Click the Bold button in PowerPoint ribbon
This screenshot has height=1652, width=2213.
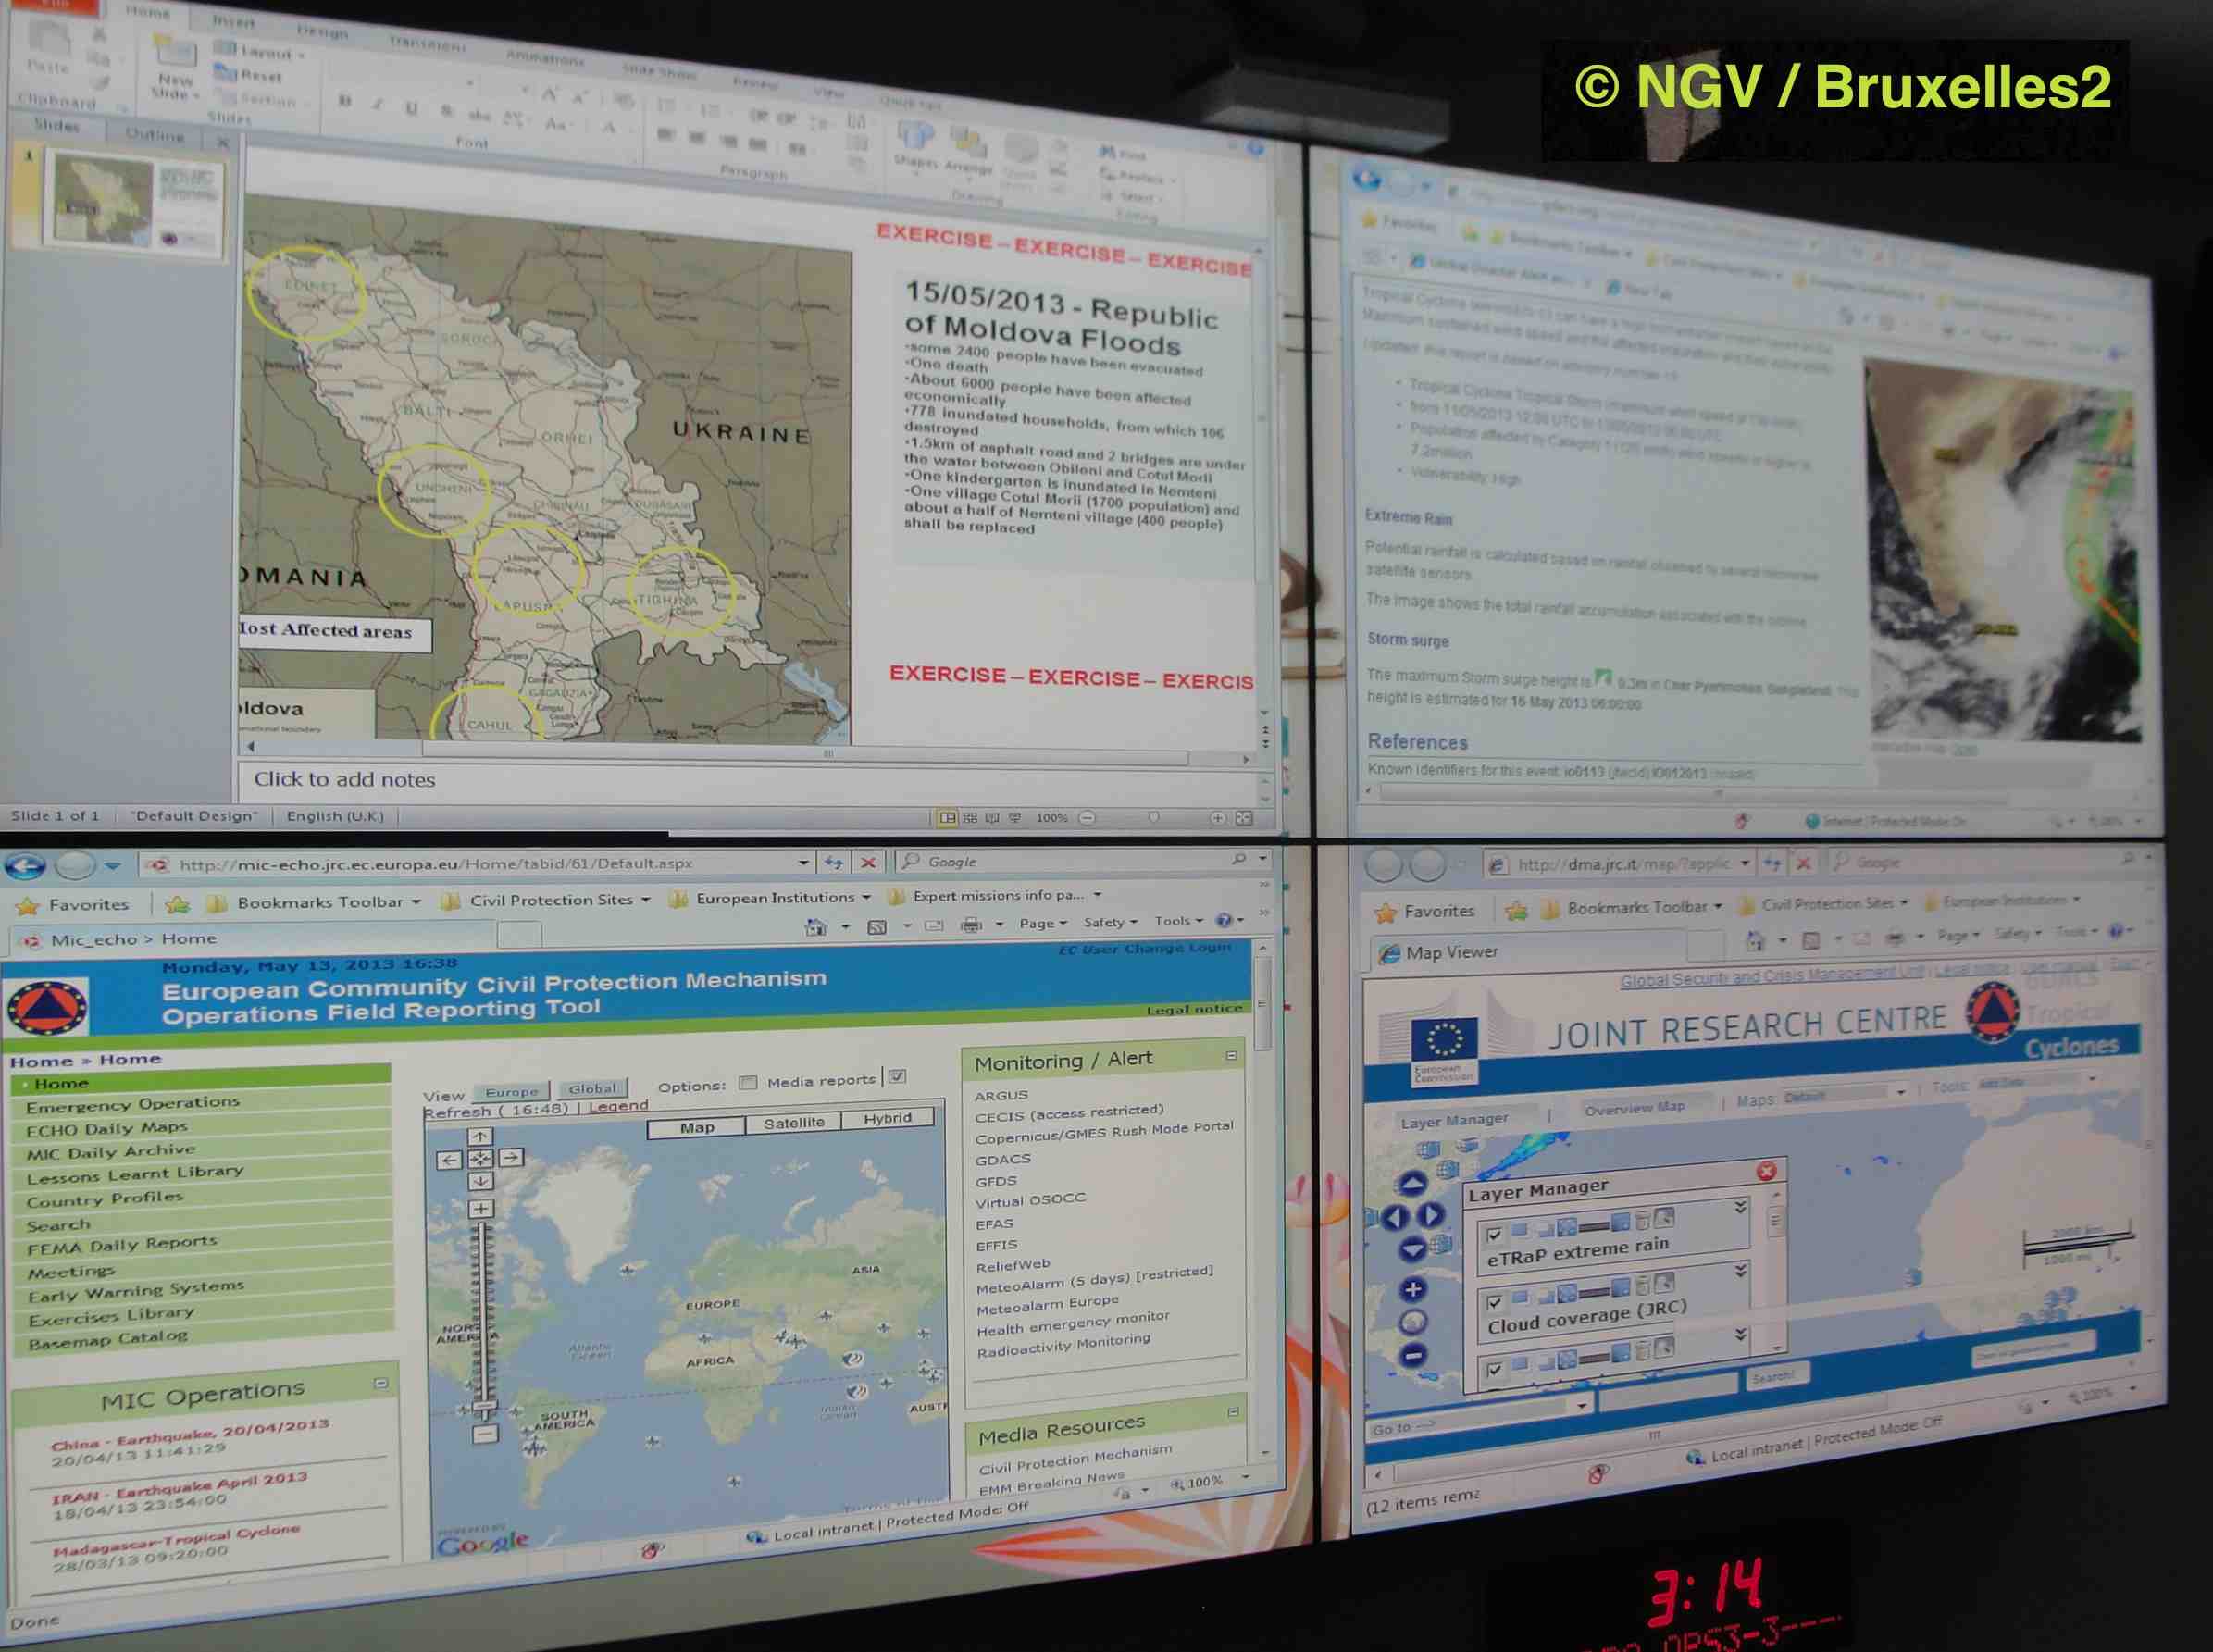pos(345,101)
